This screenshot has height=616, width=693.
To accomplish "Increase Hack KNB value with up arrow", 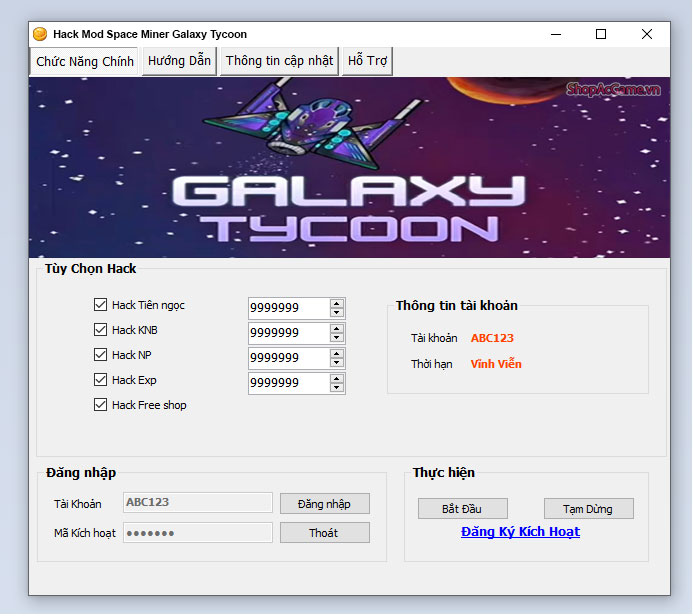I will [337, 329].
